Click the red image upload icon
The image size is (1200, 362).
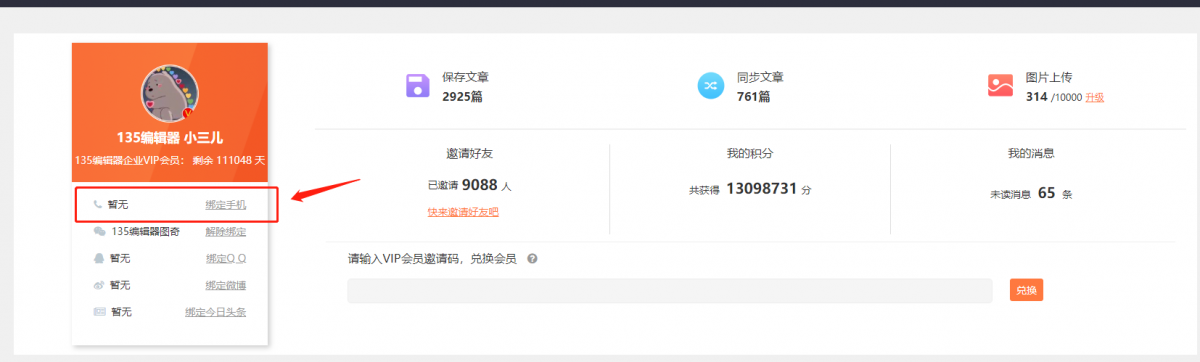pos(1000,85)
